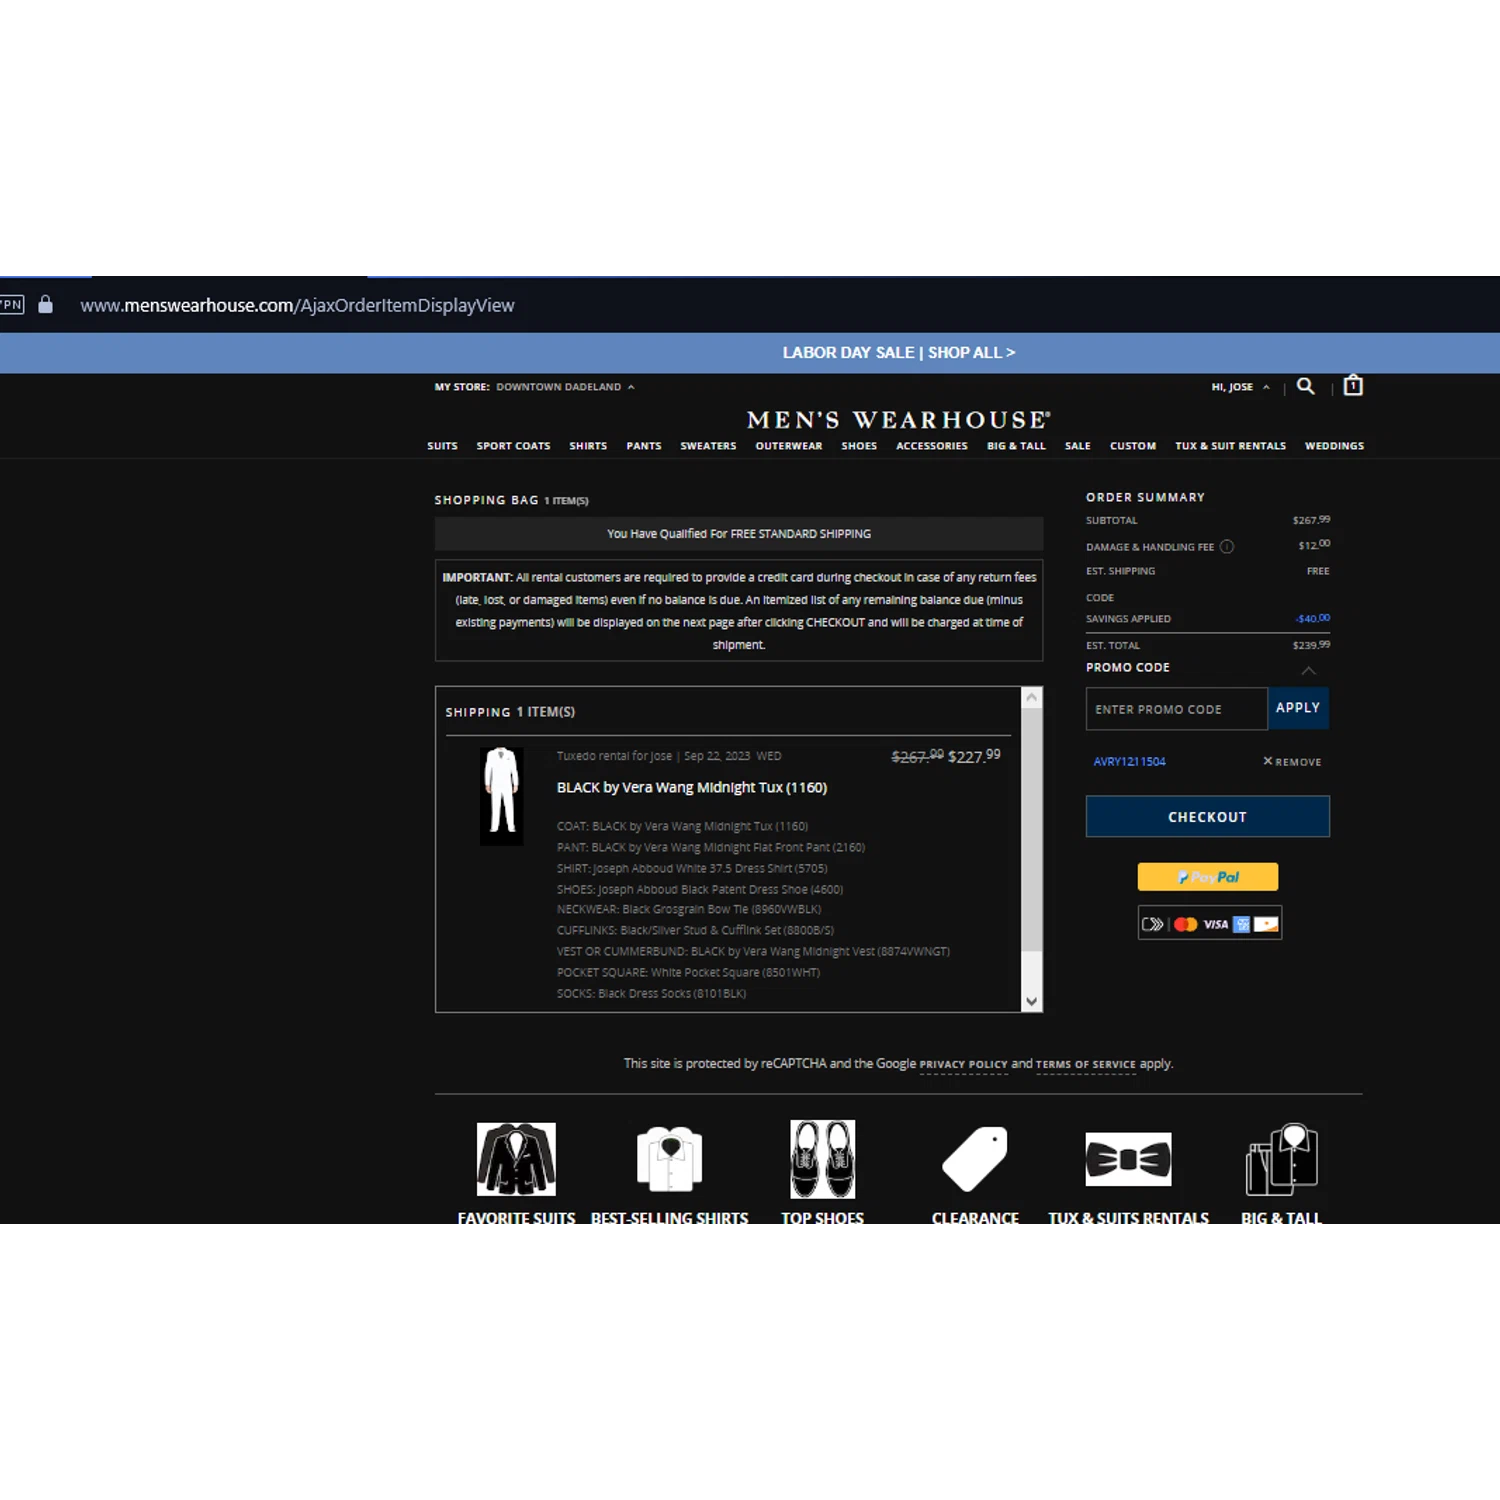
Task: Click the Top Shoes icon
Action: point(822,1159)
